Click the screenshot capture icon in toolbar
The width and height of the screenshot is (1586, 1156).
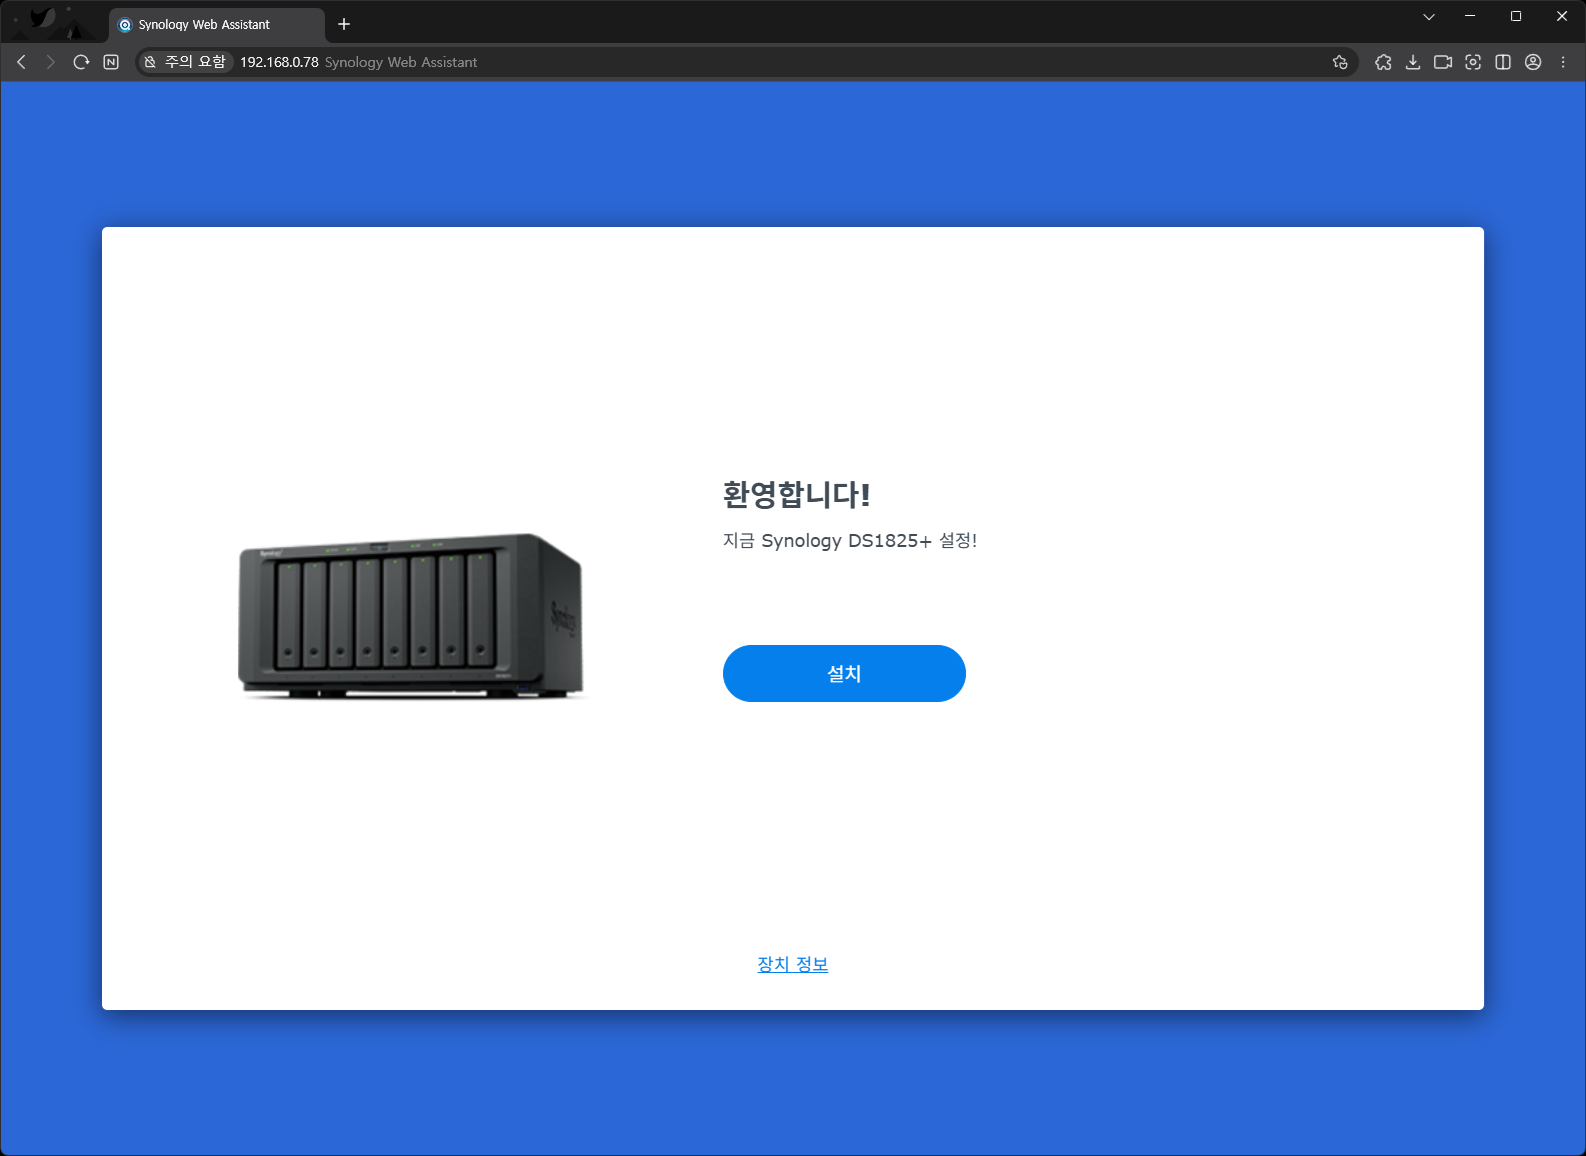pyautogui.click(x=1473, y=62)
